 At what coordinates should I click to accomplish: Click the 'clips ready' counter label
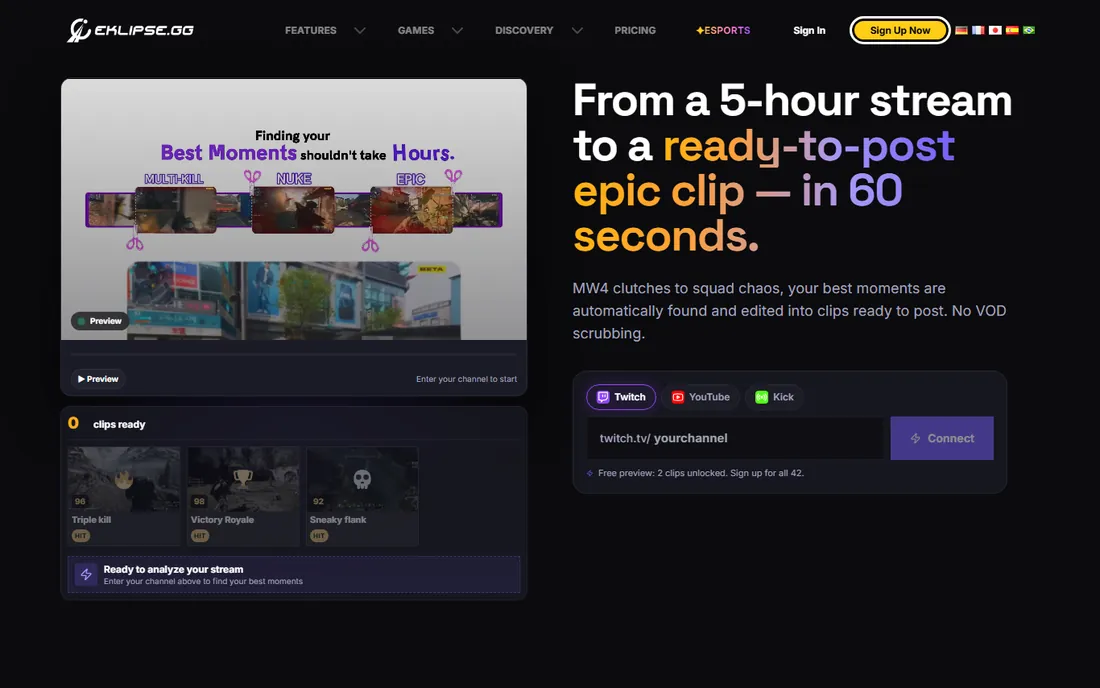119,424
